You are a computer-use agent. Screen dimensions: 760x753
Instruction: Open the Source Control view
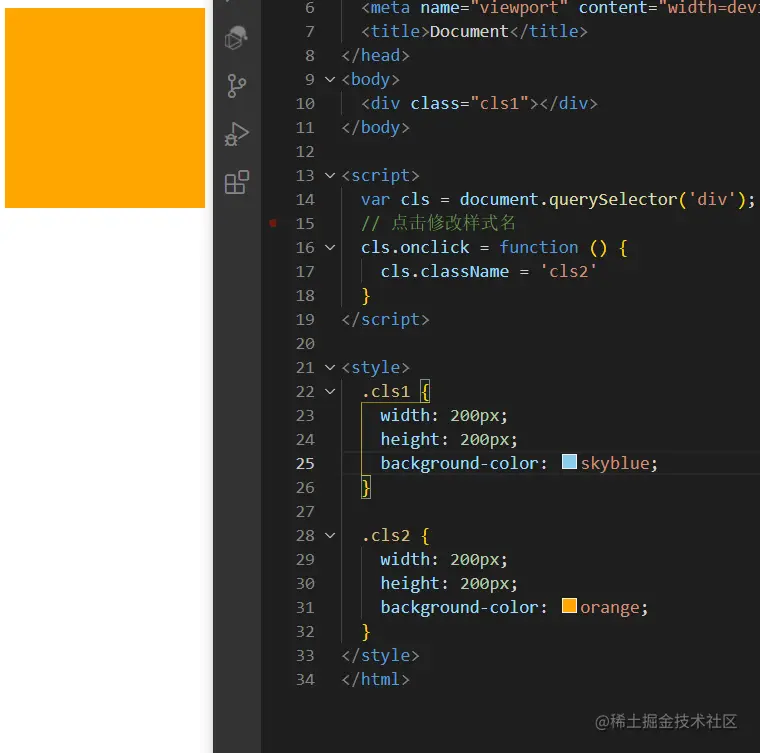point(237,86)
